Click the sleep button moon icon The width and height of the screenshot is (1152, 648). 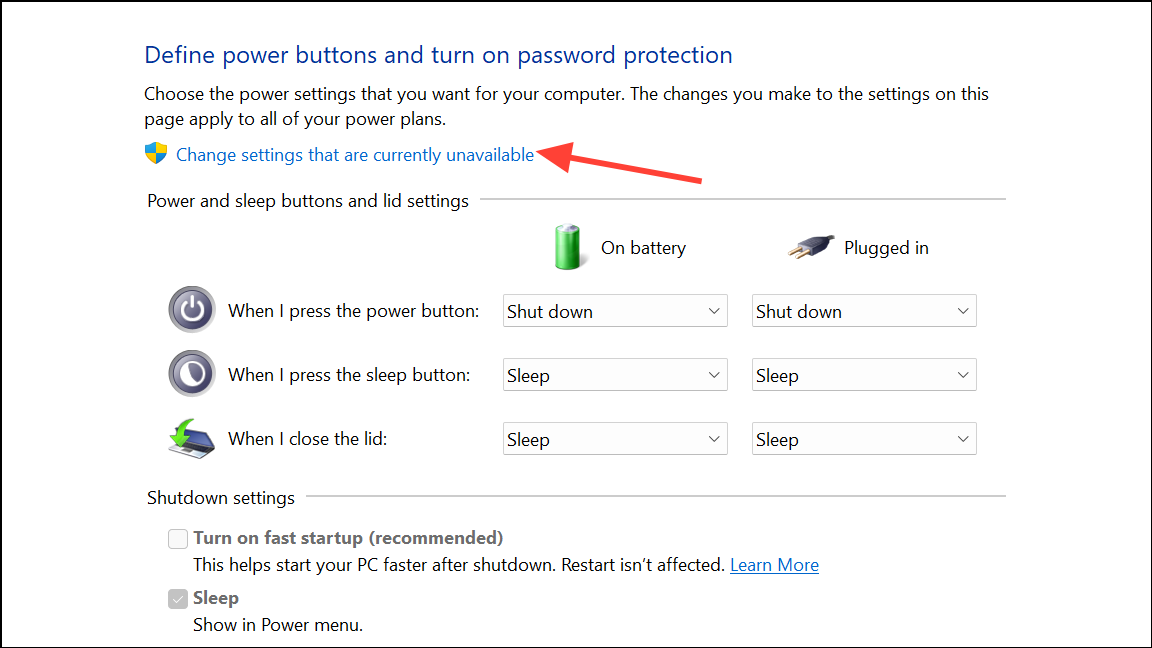coord(192,373)
